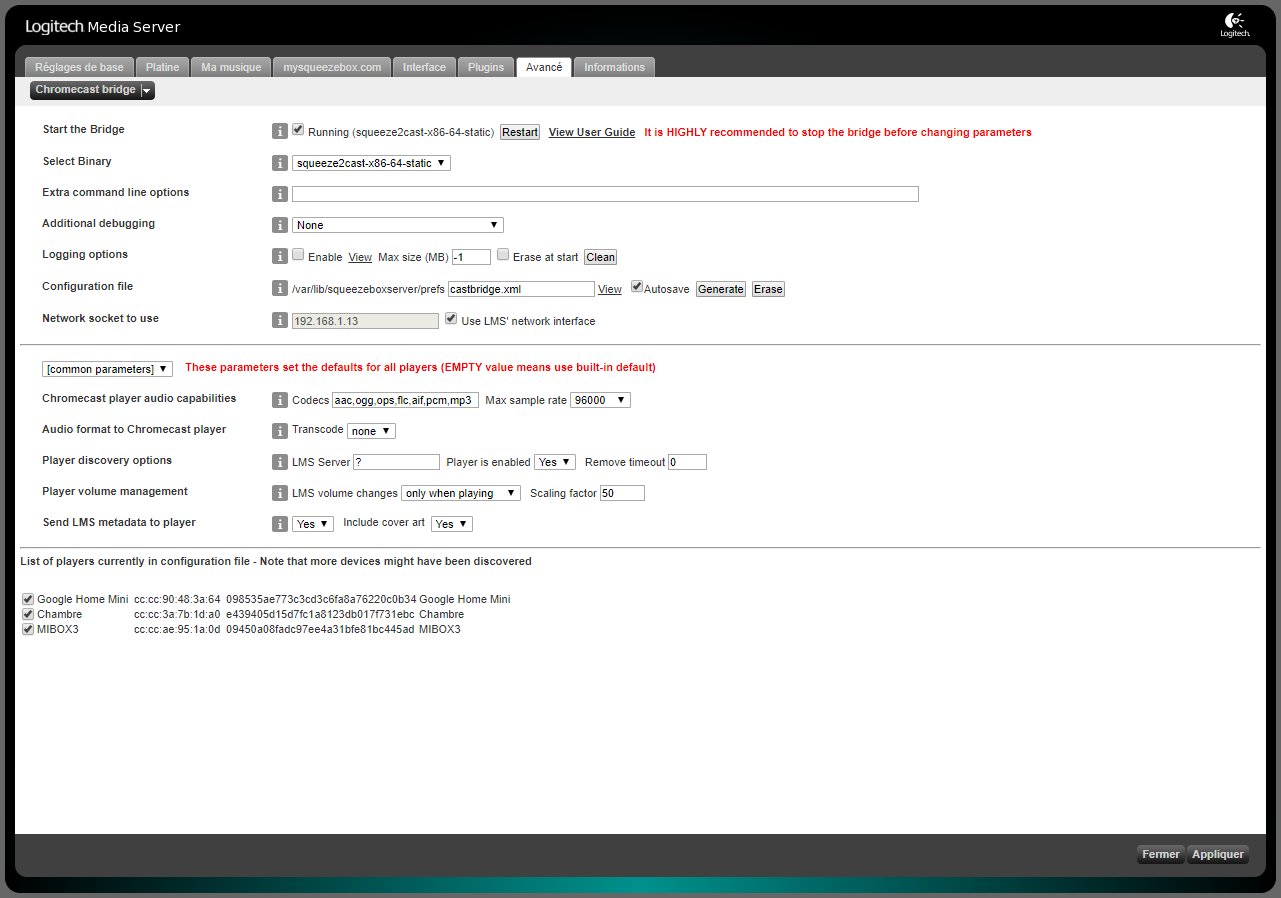This screenshot has height=898, width=1281.
Task: Show info for Logging options
Action: coord(280,256)
